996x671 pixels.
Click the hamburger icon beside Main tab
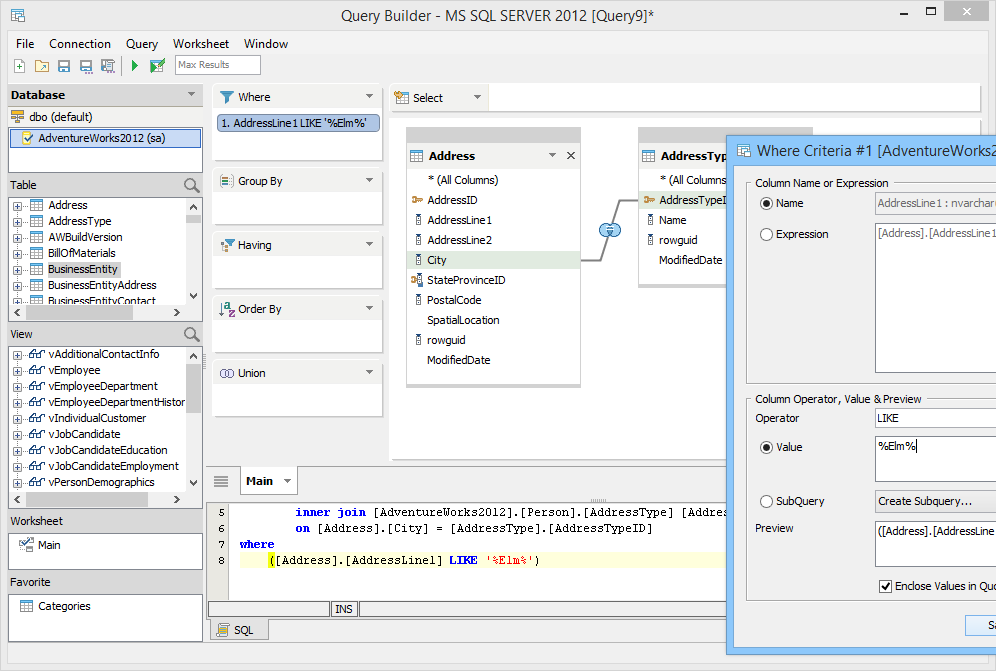click(221, 482)
